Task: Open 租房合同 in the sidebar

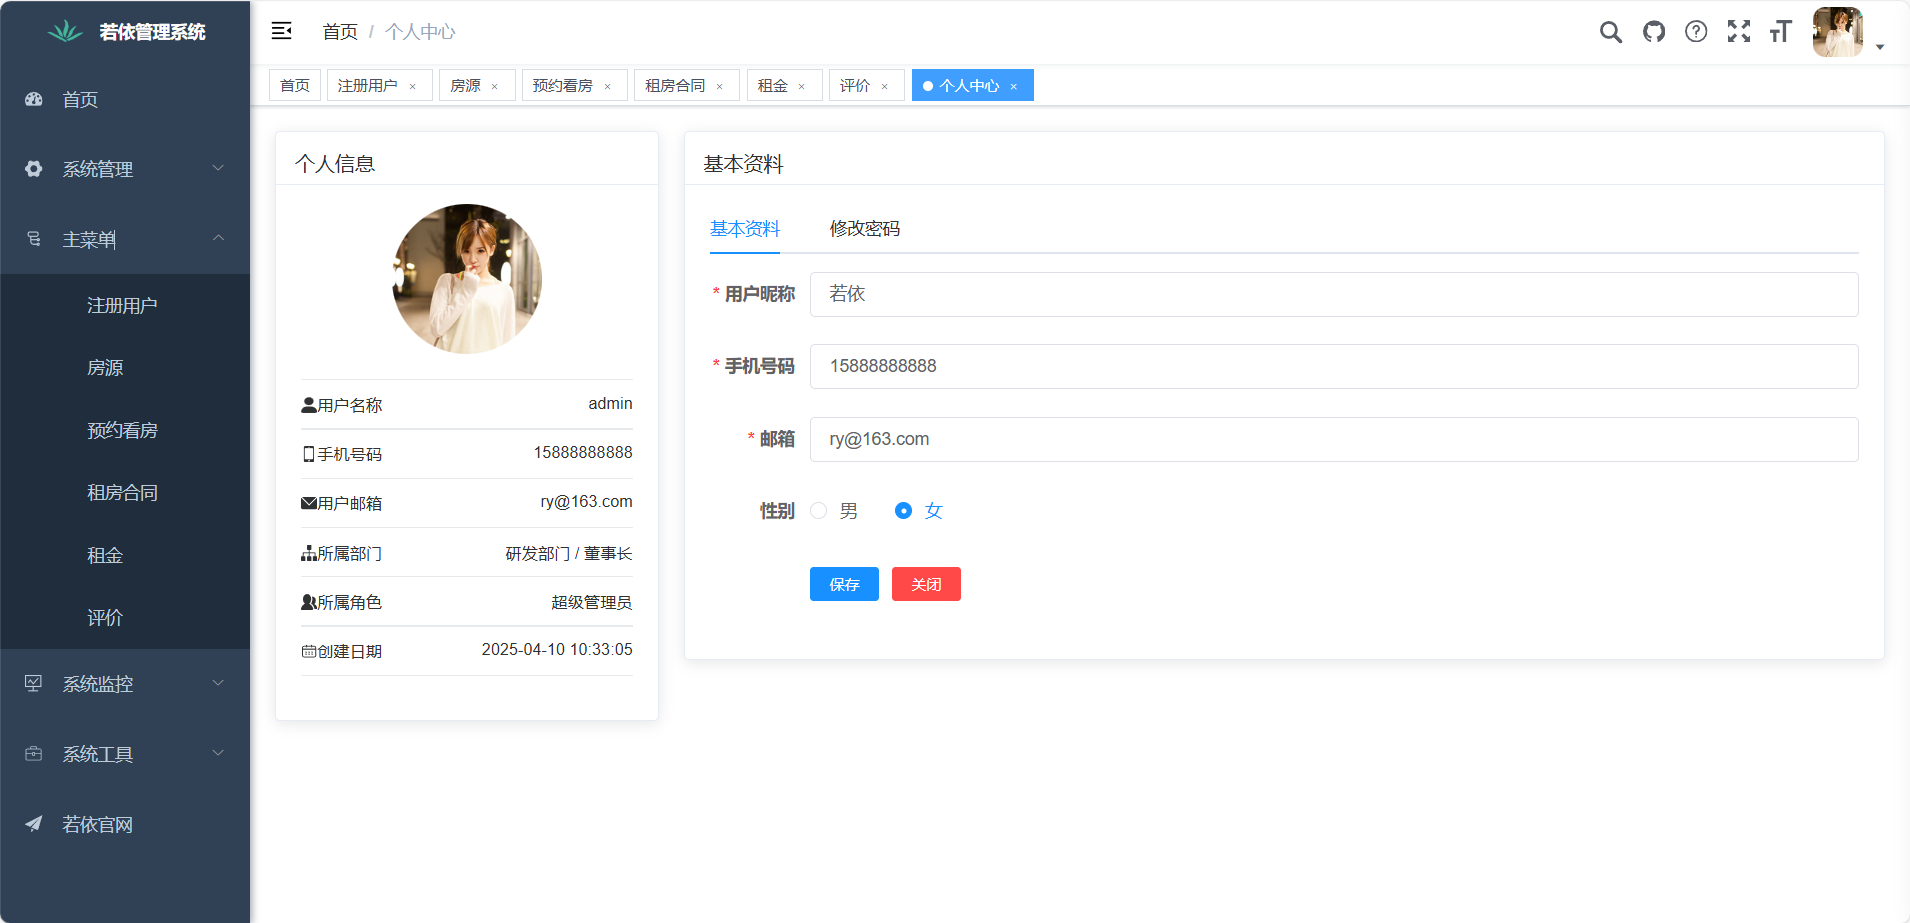Action: pyautogui.click(x=125, y=492)
